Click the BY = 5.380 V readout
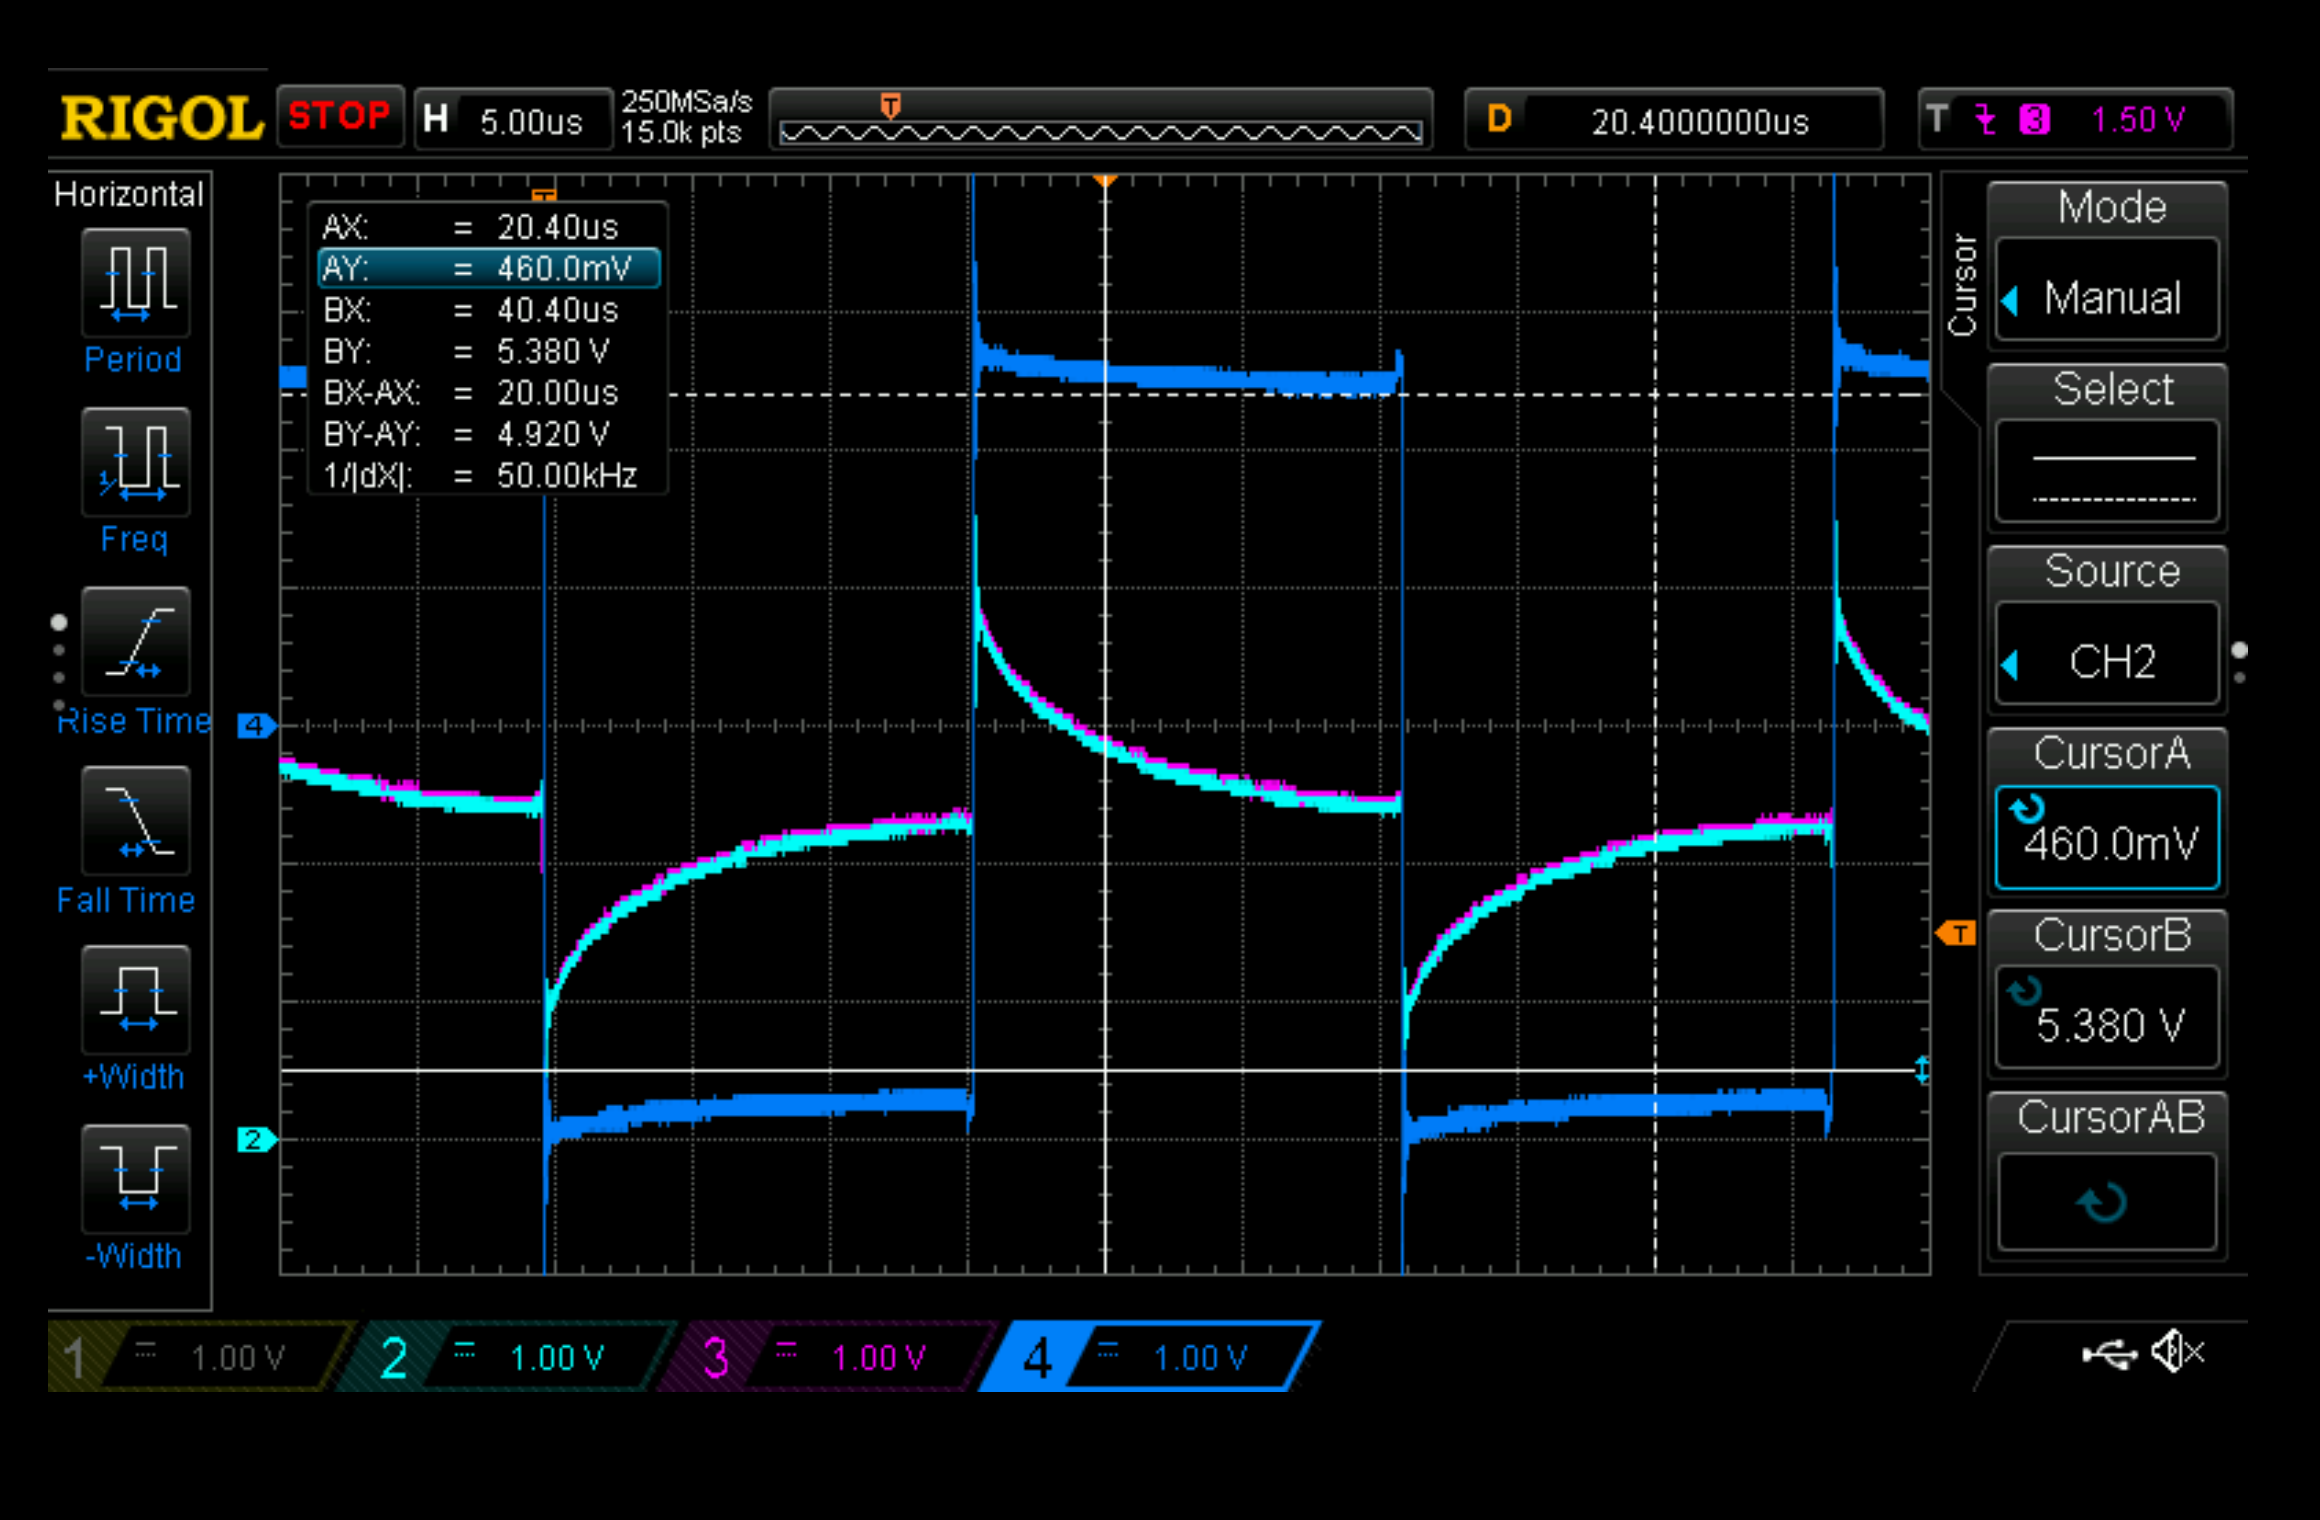2320x1520 pixels. point(488,351)
